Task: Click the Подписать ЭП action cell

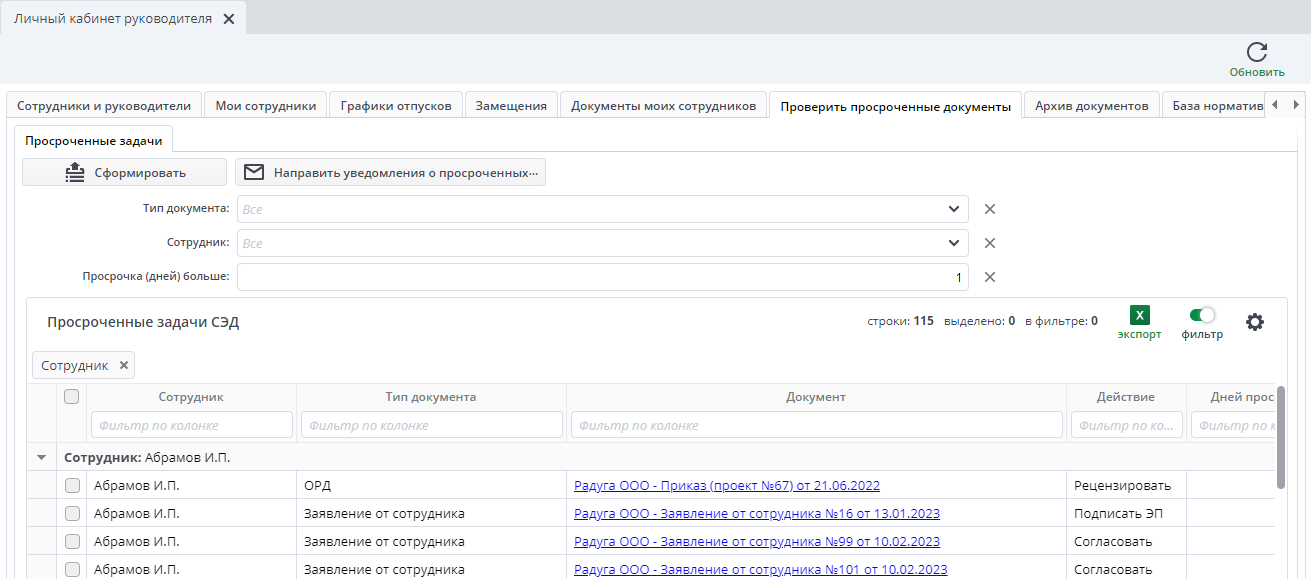Action: click(x=1126, y=513)
